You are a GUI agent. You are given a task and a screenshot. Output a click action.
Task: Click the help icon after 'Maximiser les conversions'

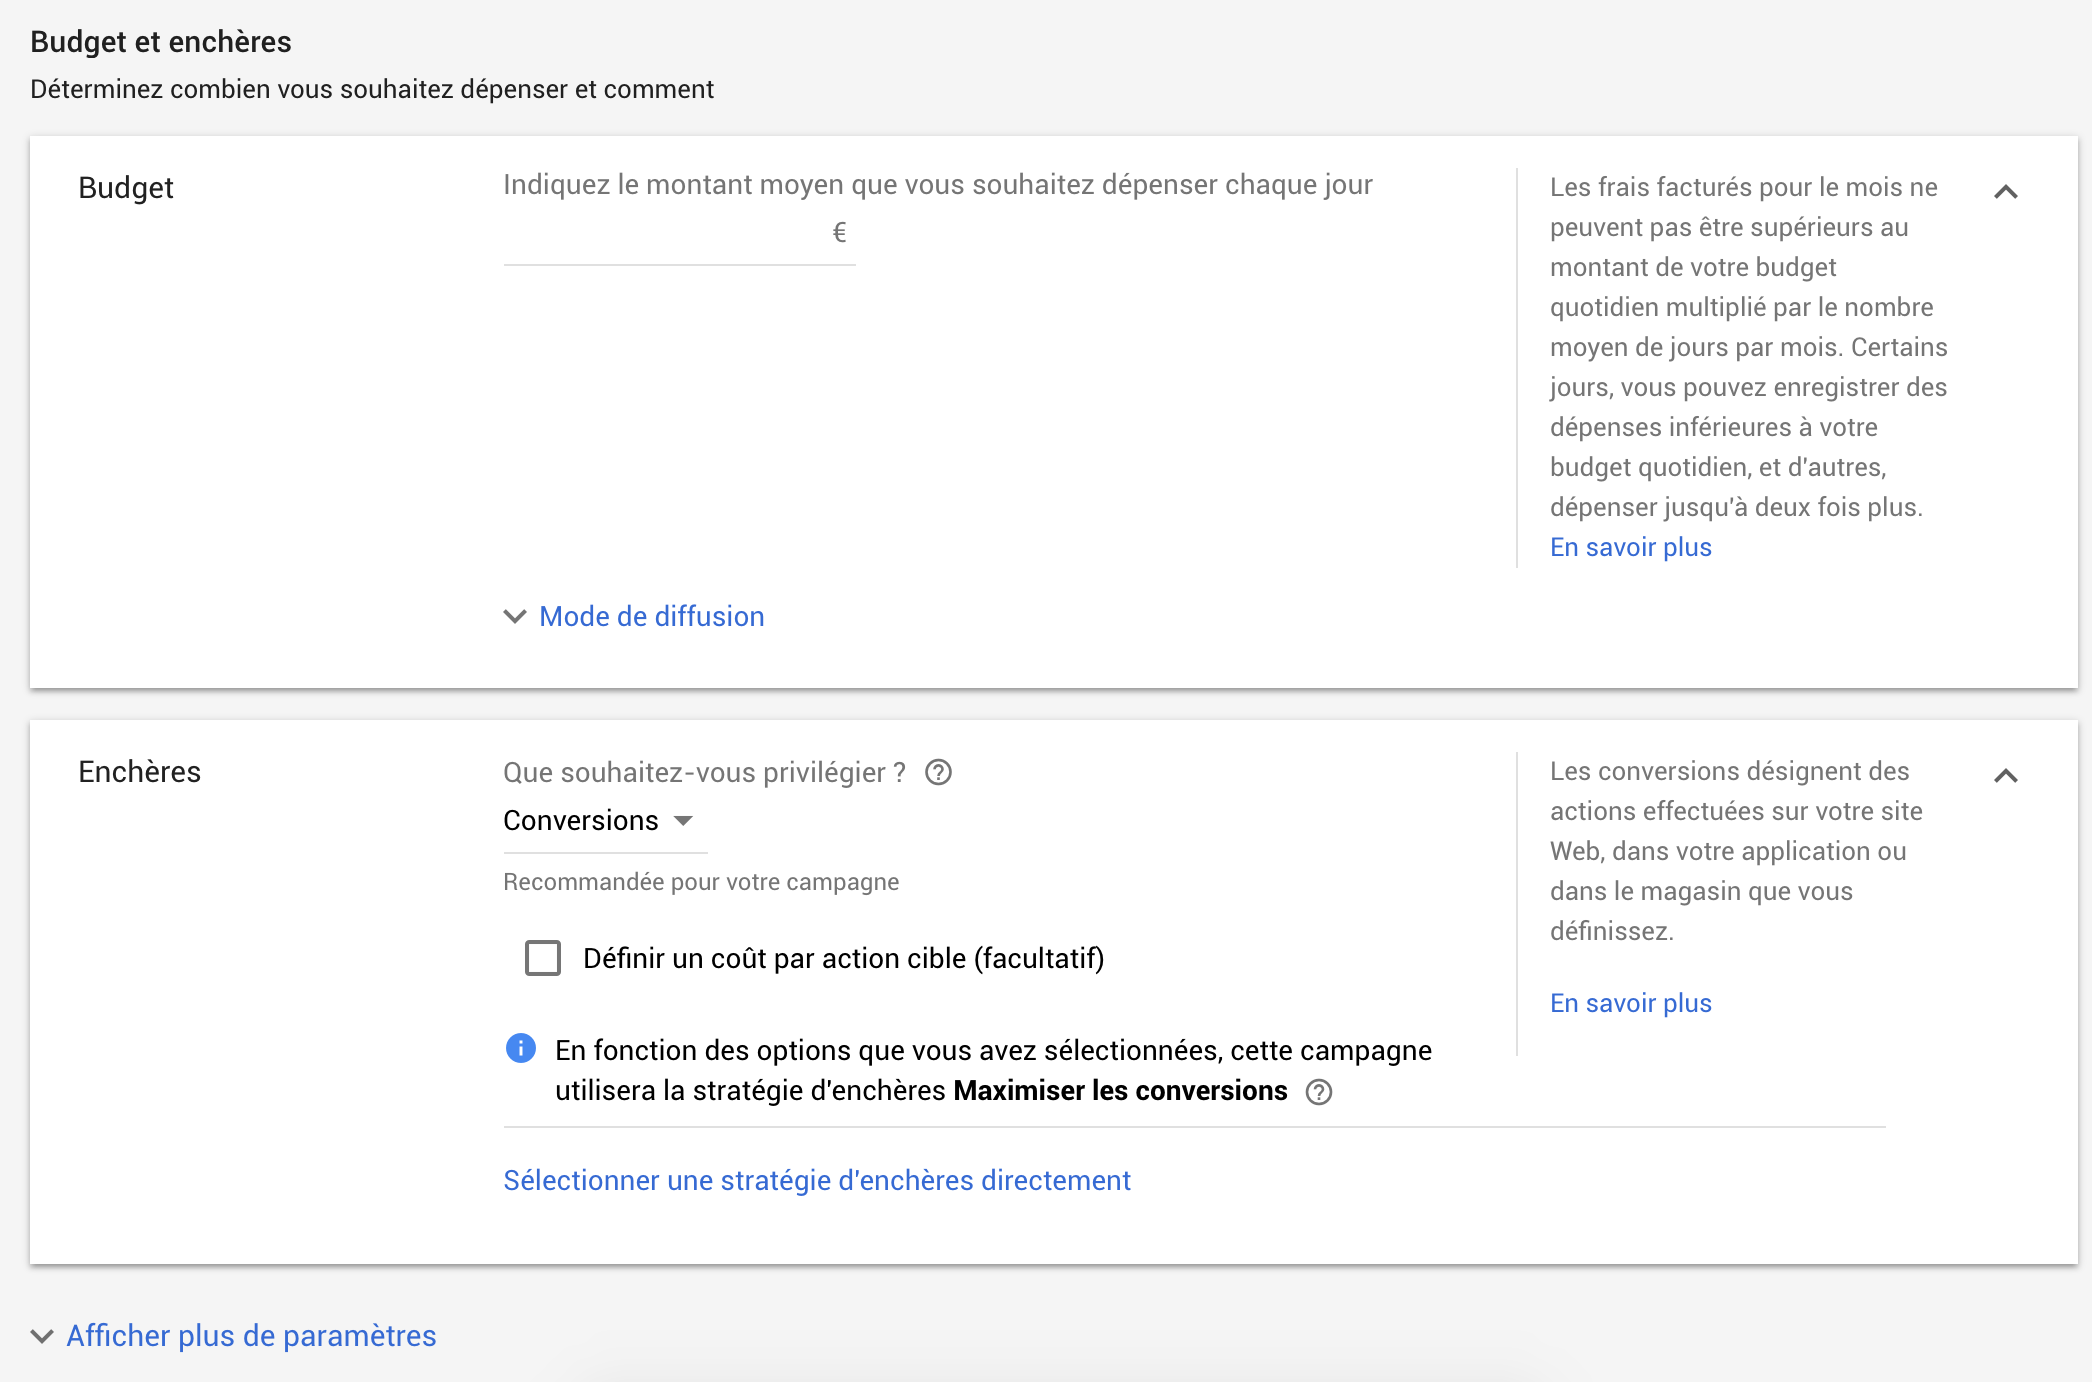click(1319, 1092)
